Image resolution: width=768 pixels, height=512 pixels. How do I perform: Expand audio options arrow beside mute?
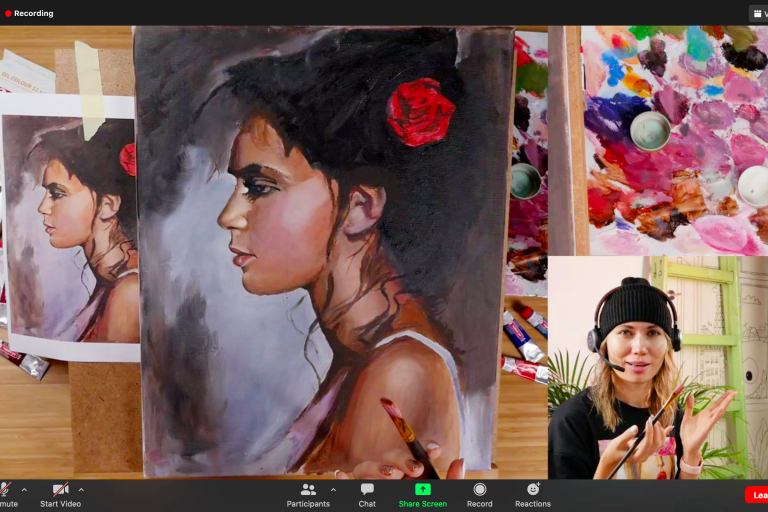[24, 489]
